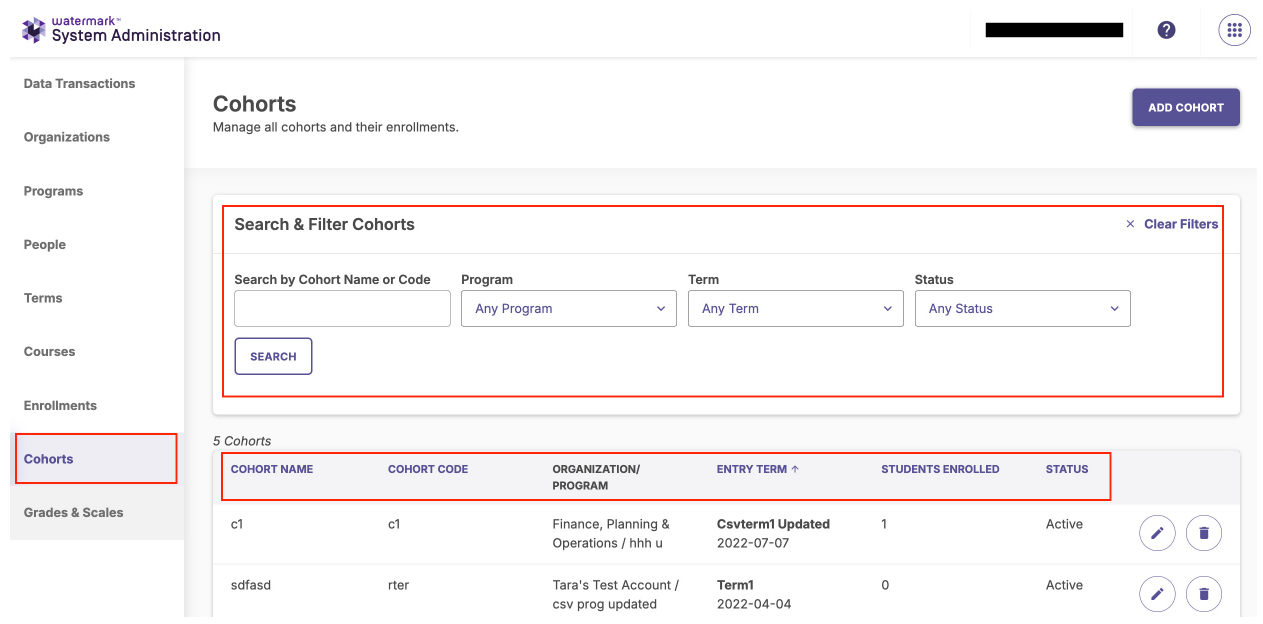Screen dimensions: 1263x624
Task: Select cohort name cell 'sdfasd'
Action: pos(251,585)
